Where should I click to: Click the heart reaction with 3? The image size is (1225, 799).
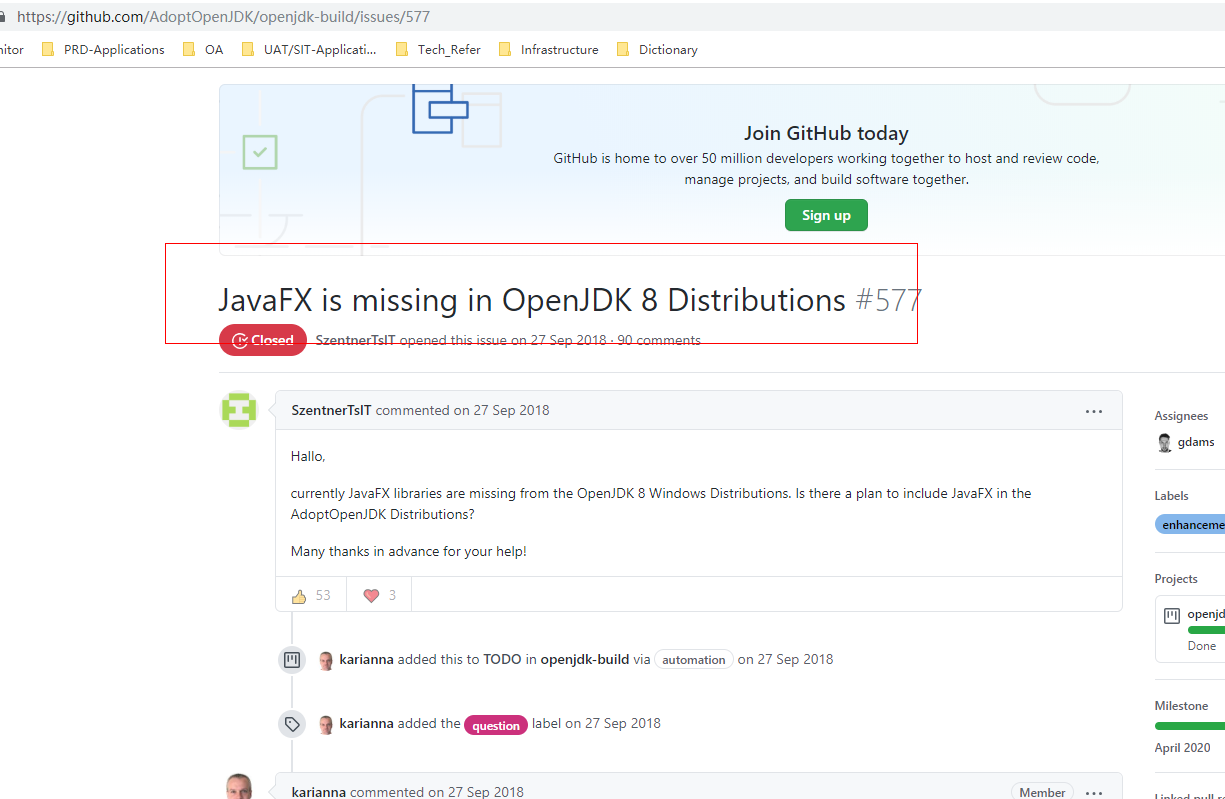click(x=379, y=595)
